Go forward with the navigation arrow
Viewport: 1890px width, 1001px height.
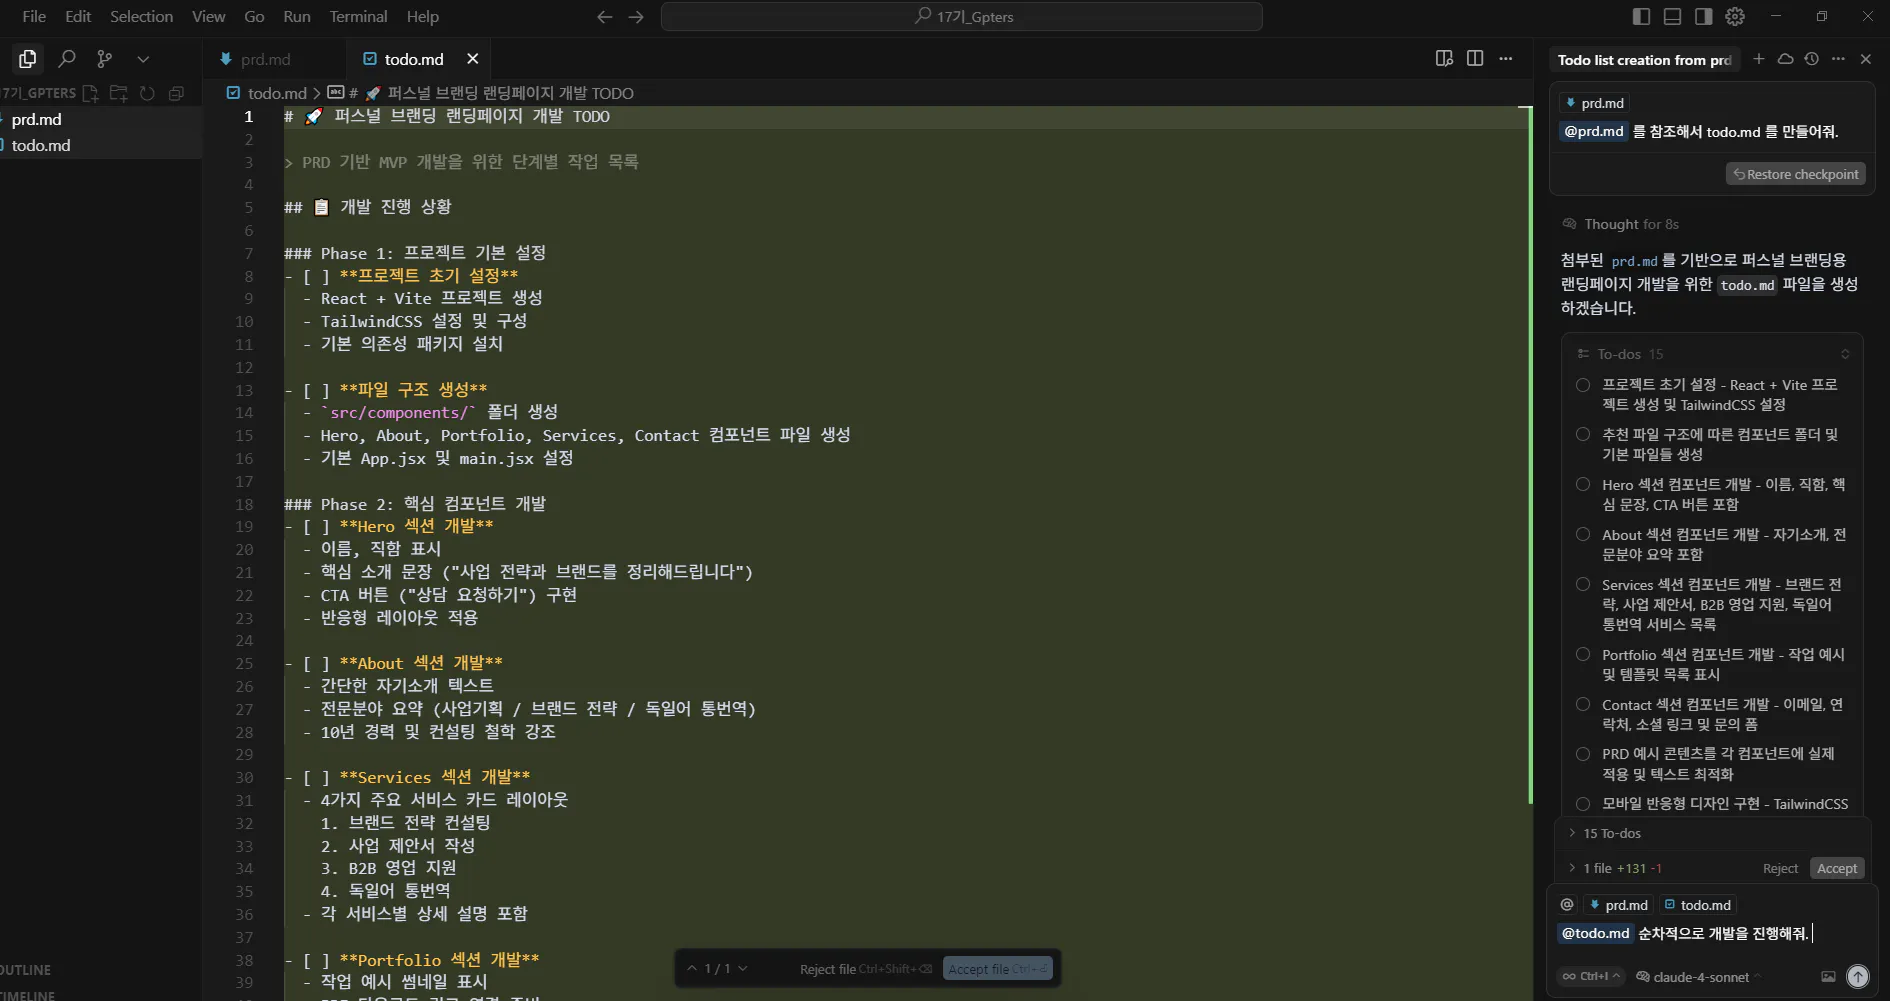[636, 17]
